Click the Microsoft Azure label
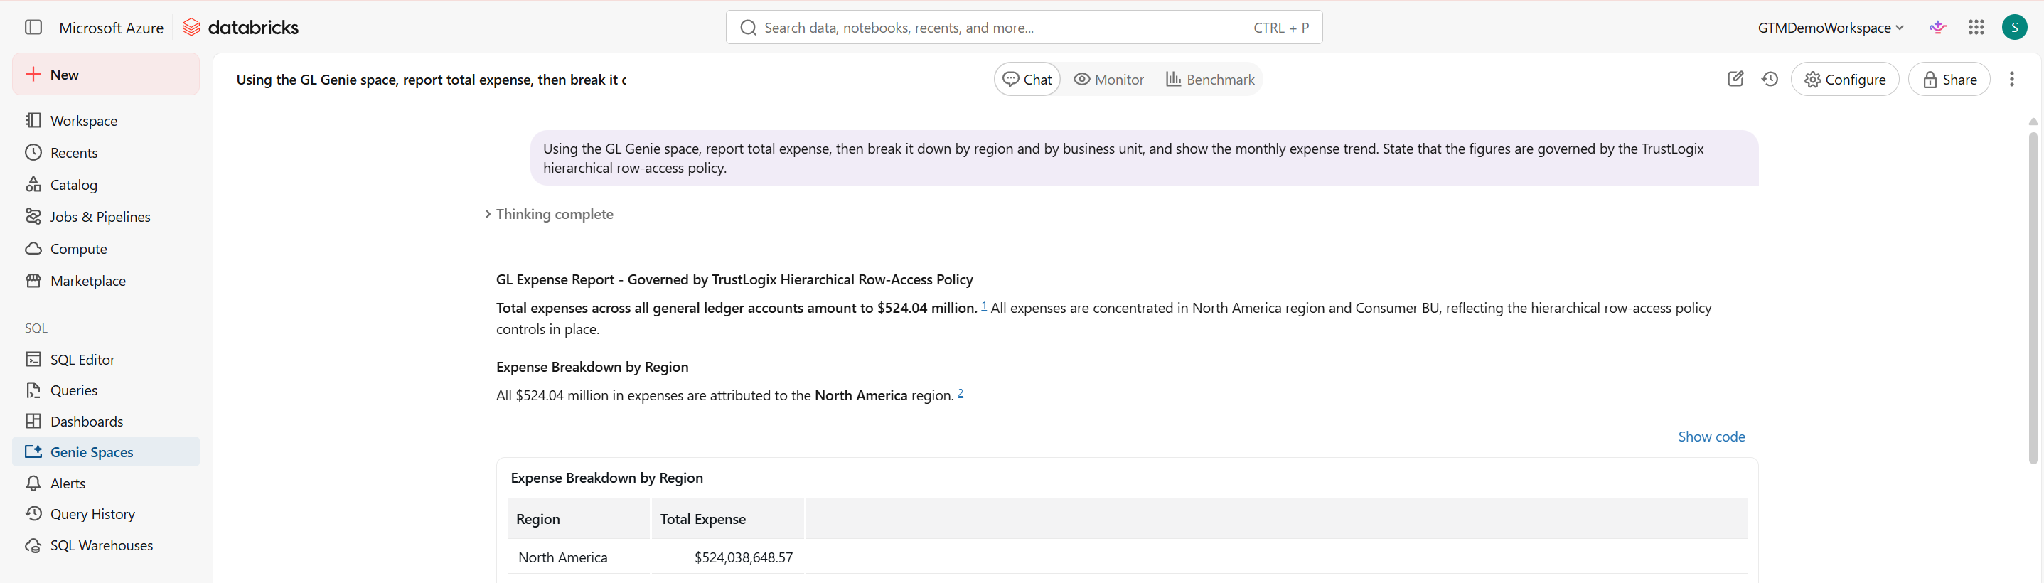This screenshot has width=2044, height=583. click(111, 28)
